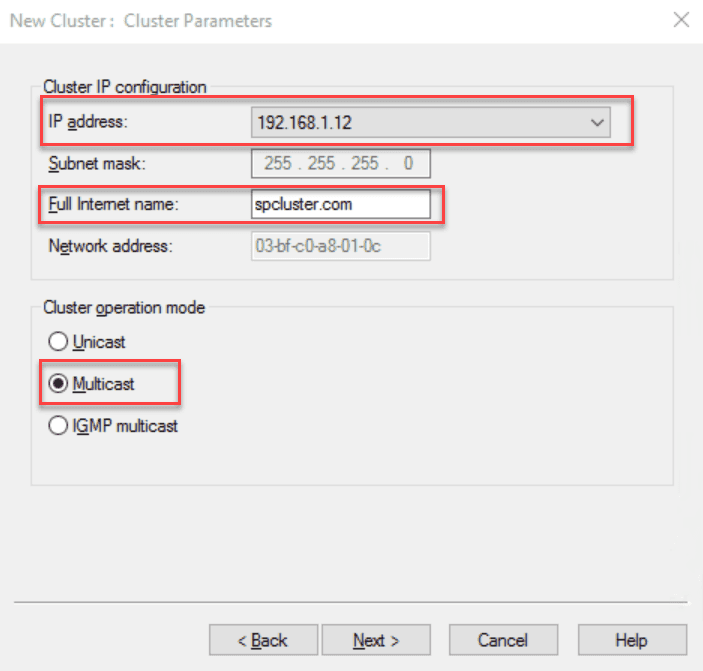
Task: Close the Cluster Parameters dialog window
Action: coord(681,20)
